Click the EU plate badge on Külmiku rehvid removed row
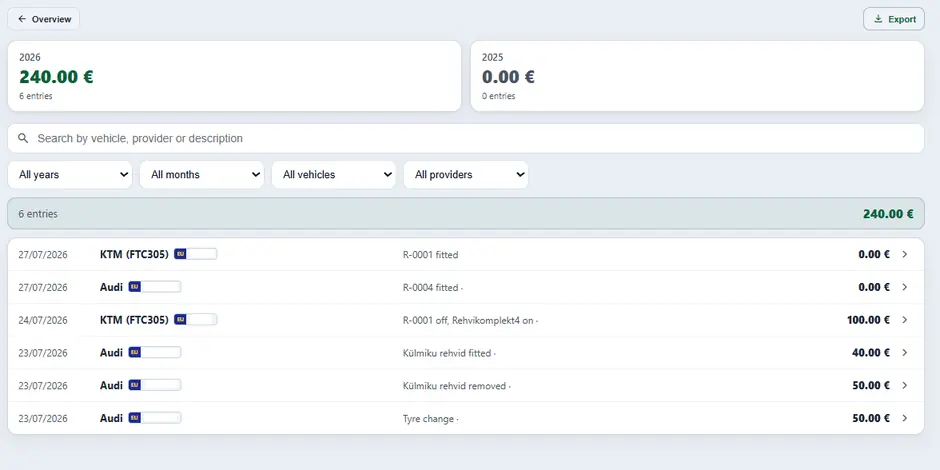 point(155,385)
